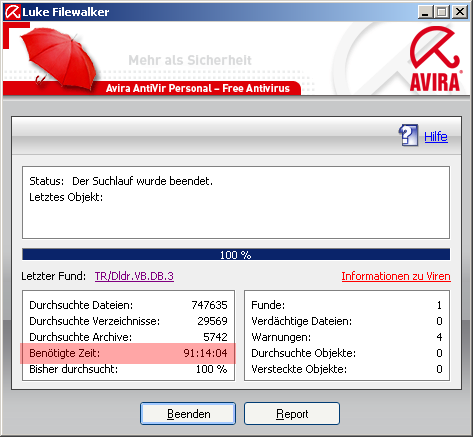The width and height of the screenshot is (473, 437).
Task: Click the AVIRA logo in the banner
Action: [435, 59]
